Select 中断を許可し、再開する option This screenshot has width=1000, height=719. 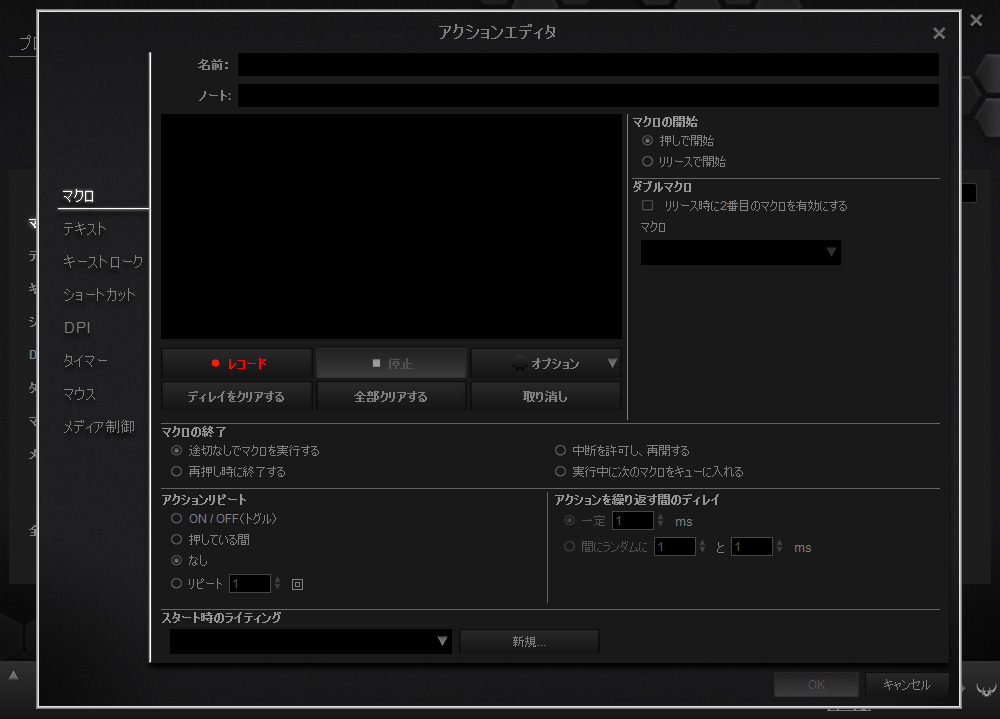click(561, 450)
